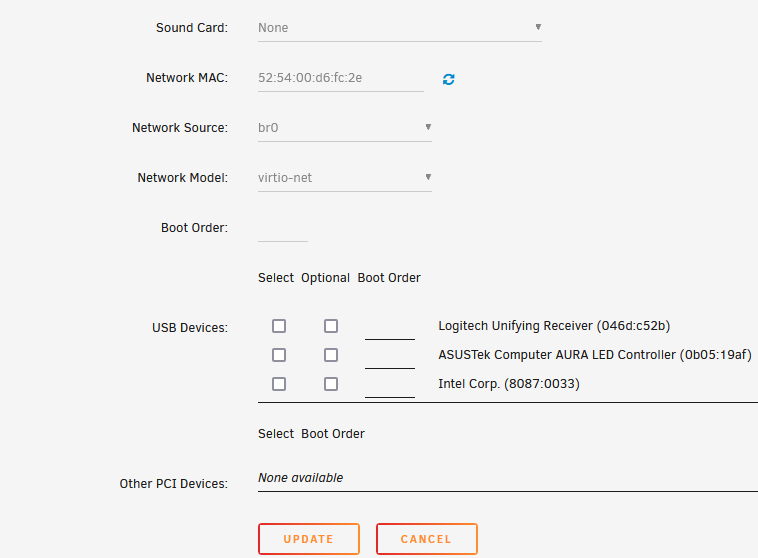Tick Select checkbox for ASUSTek AURA LED Controller
Screen dimensions: 758x558
click(x=279, y=355)
